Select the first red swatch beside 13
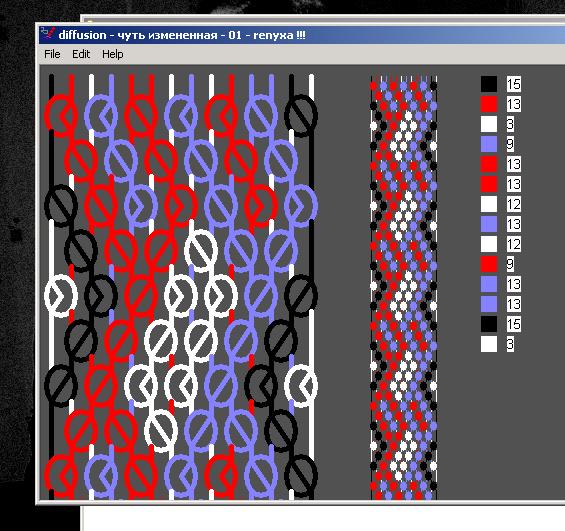This screenshot has width=565, height=531. 489,104
